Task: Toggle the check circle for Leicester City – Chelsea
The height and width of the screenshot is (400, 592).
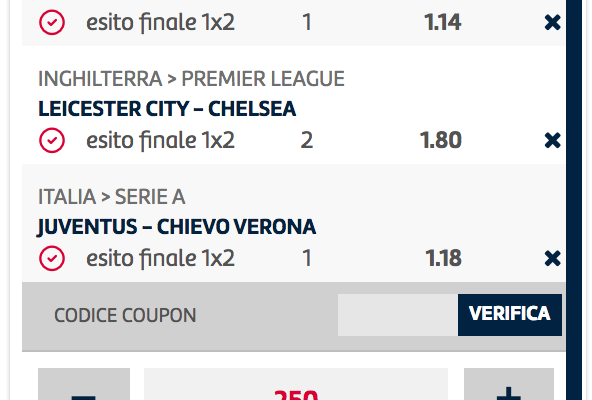Action: [52, 141]
